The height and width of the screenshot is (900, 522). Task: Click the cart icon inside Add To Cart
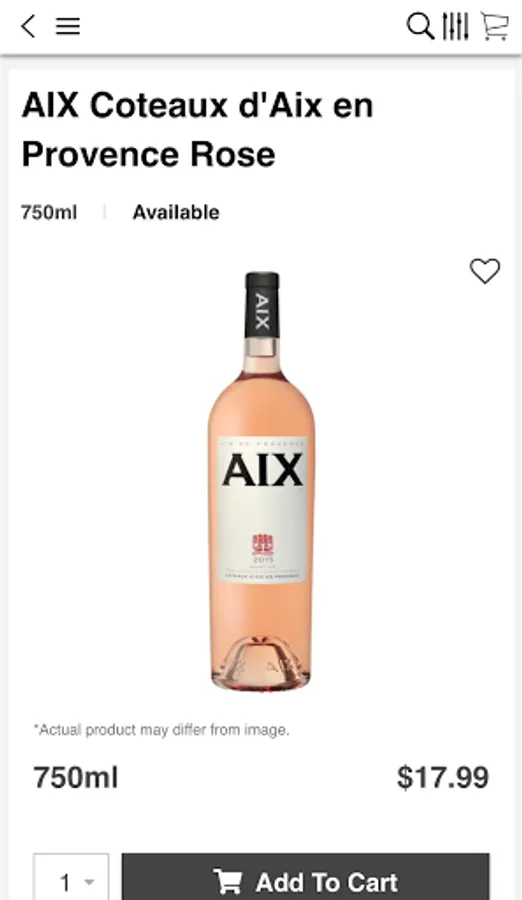[227, 882]
